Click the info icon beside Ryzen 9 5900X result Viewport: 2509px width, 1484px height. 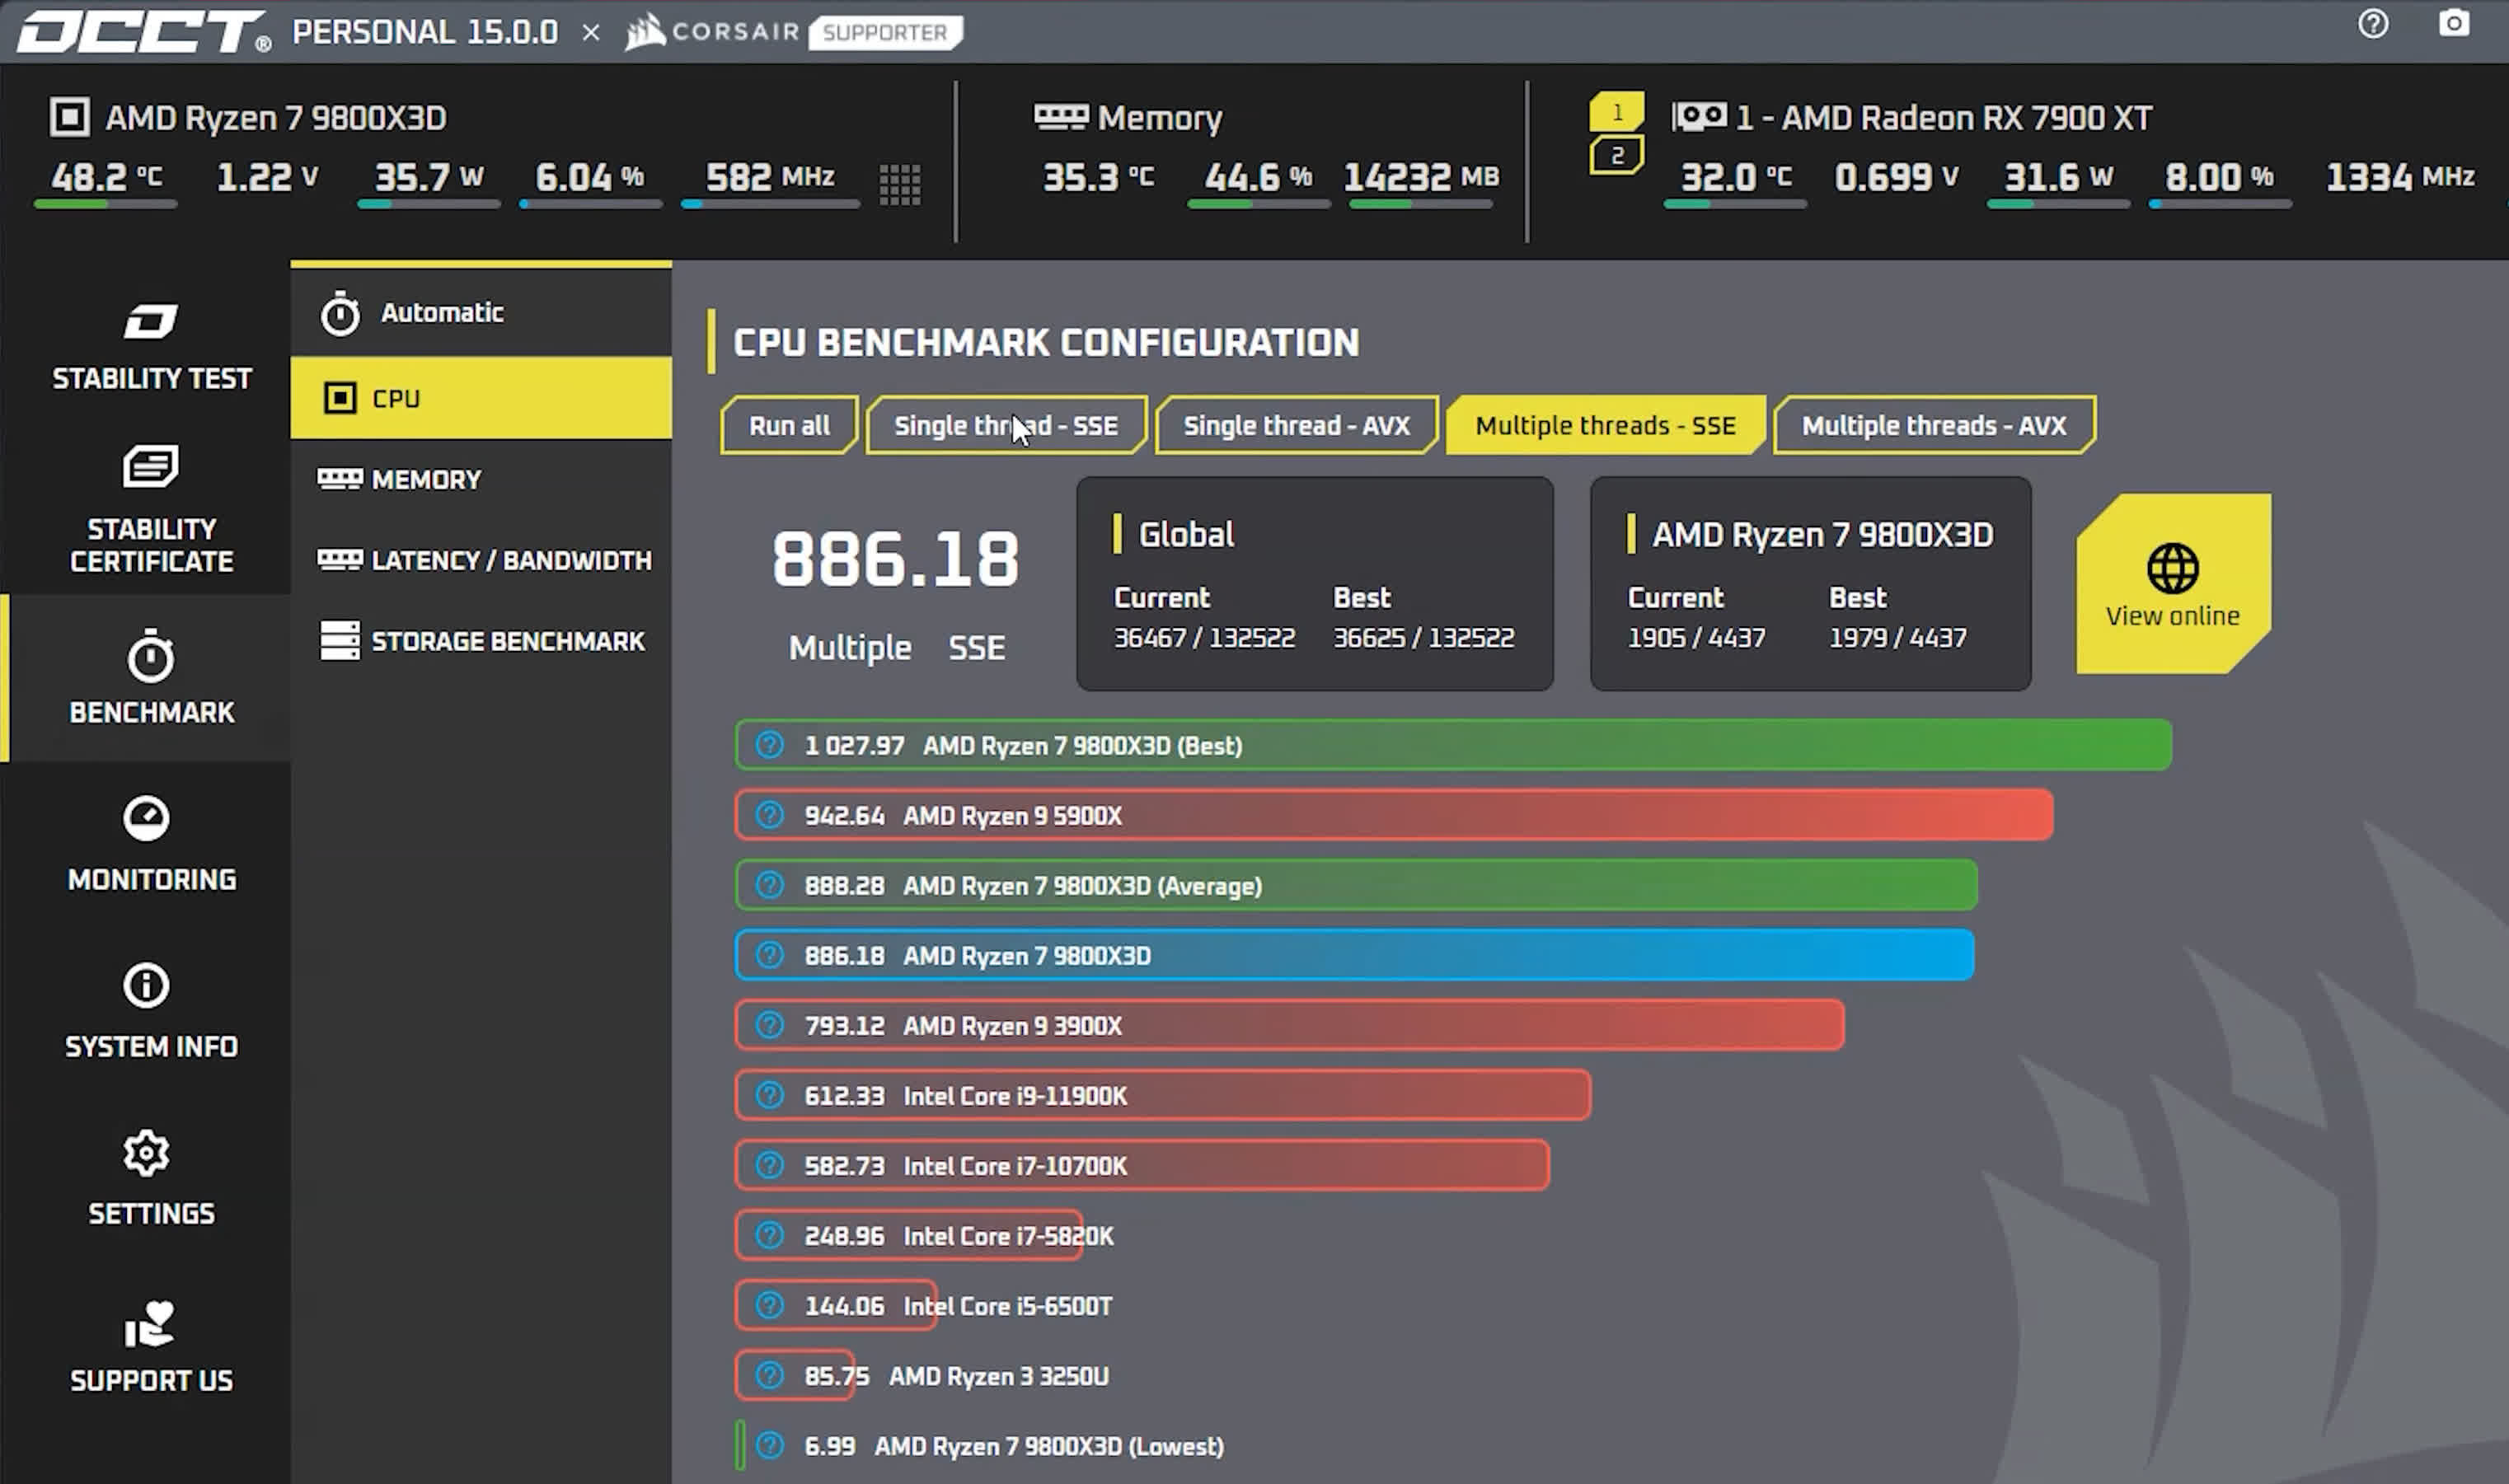[x=768, y=815]
